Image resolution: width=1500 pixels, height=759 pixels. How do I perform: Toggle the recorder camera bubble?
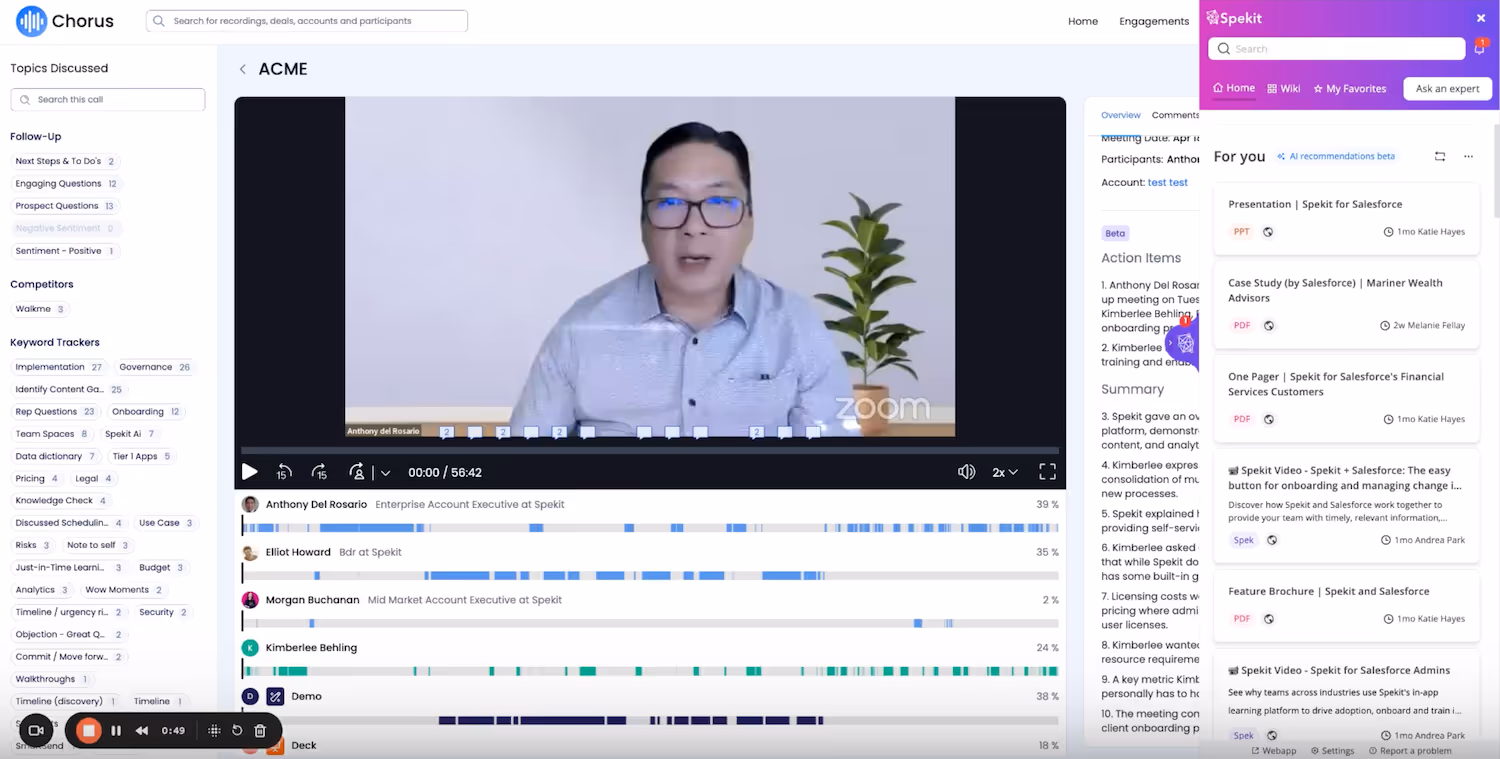click(35, 731)
